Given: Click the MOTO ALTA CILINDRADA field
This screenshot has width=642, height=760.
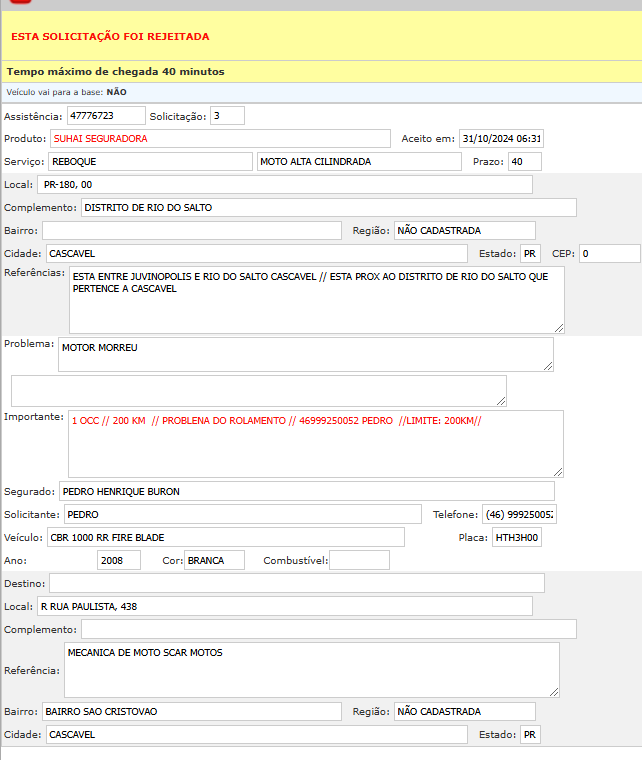Looking at the screenshot, I should click(360, 162).
